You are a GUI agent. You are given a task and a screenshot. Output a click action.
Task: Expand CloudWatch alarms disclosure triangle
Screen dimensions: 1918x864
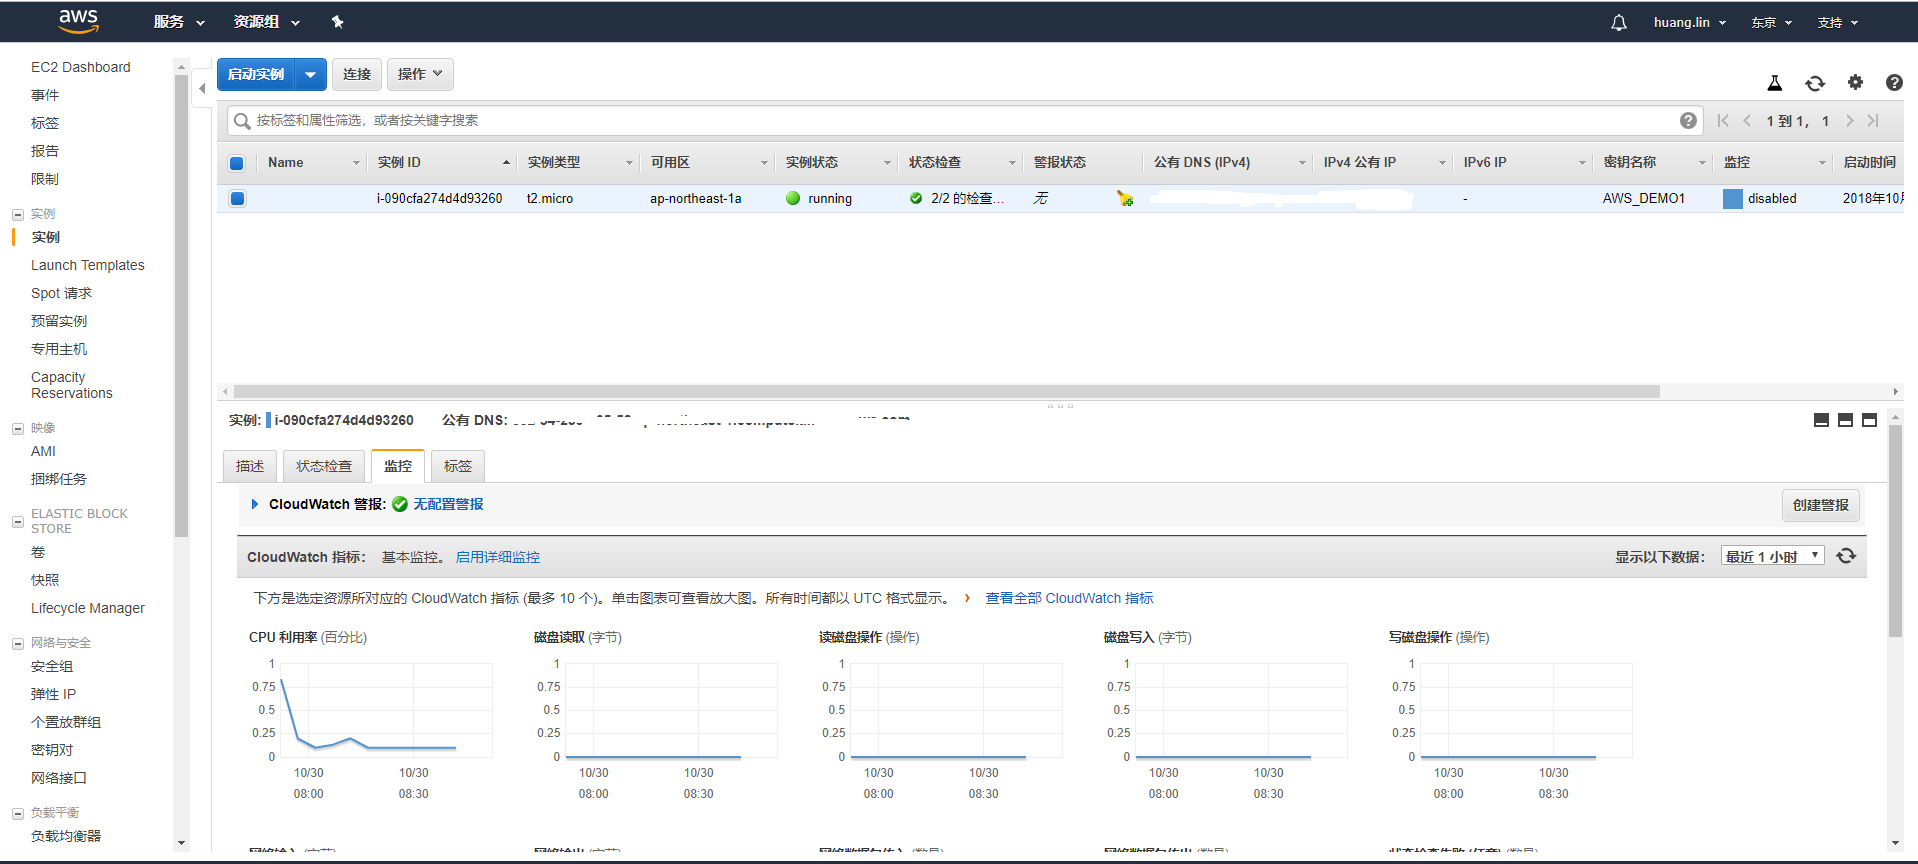point(255,504)
